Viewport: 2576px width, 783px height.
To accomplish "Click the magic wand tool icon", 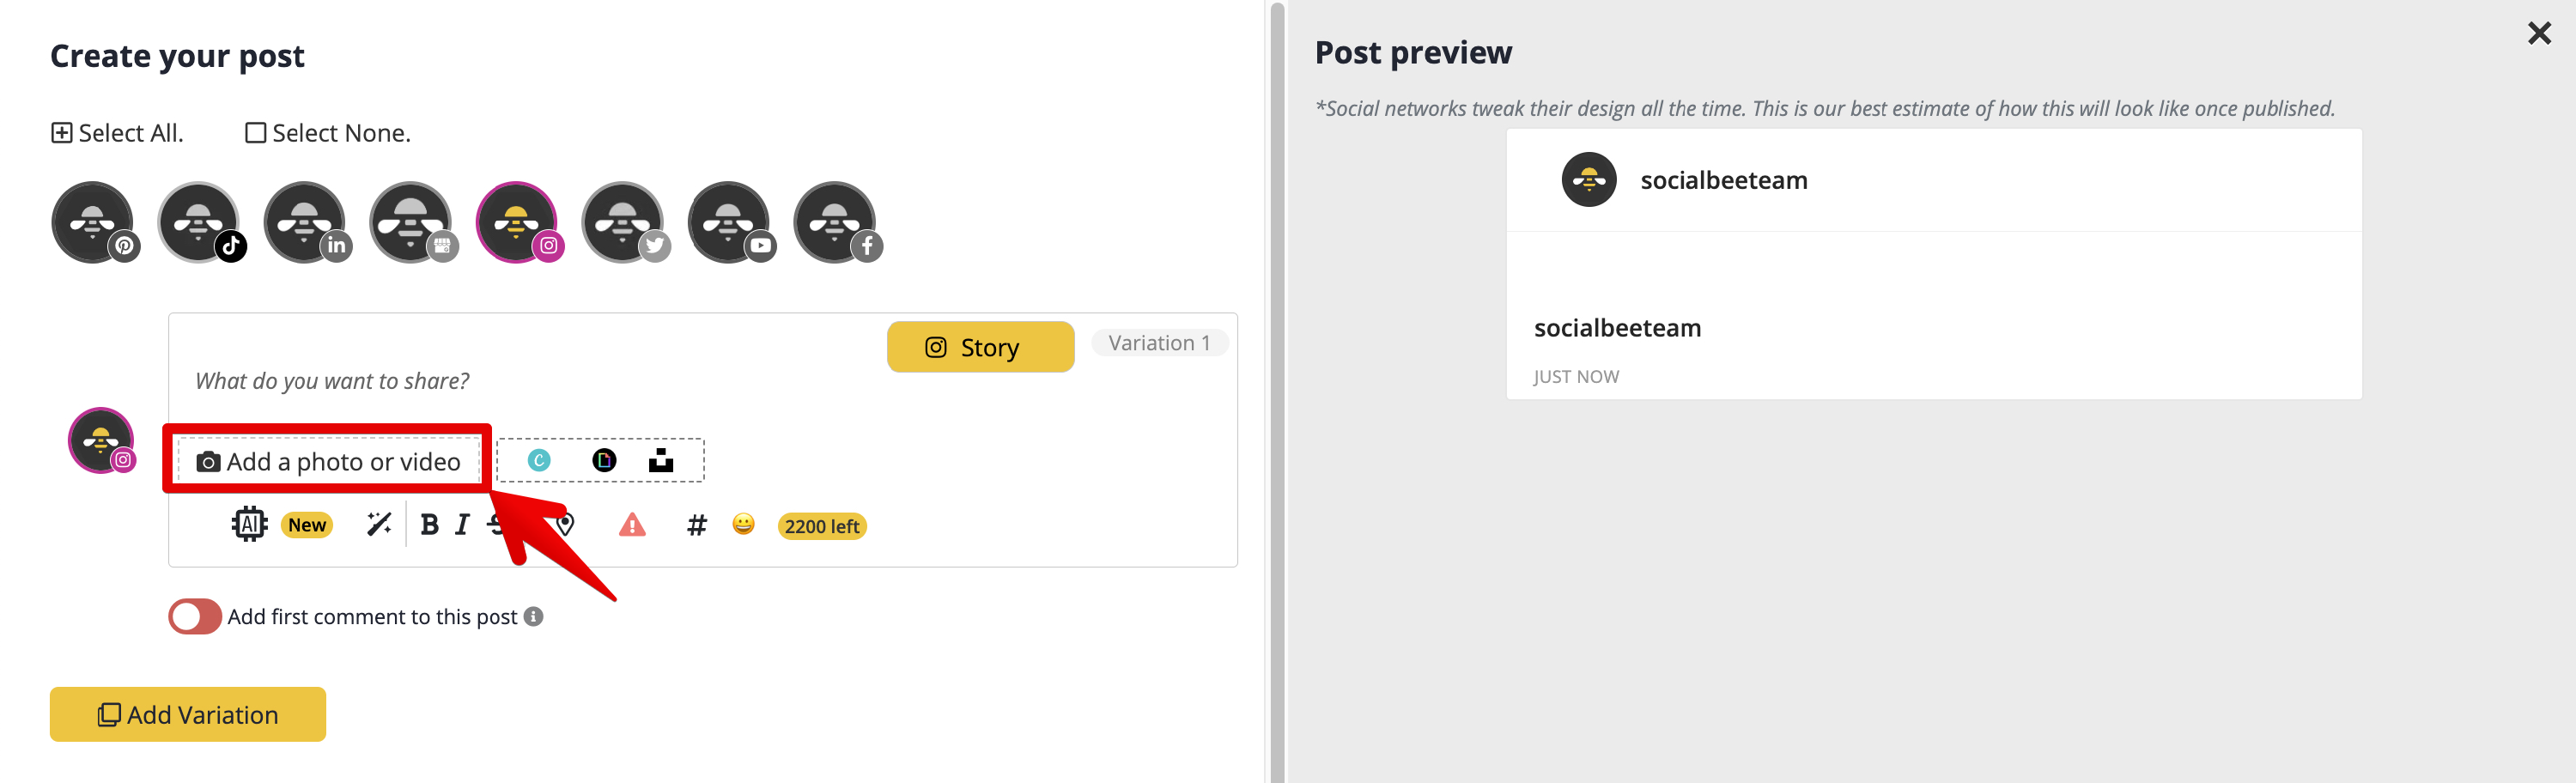I will pos(379,524).
